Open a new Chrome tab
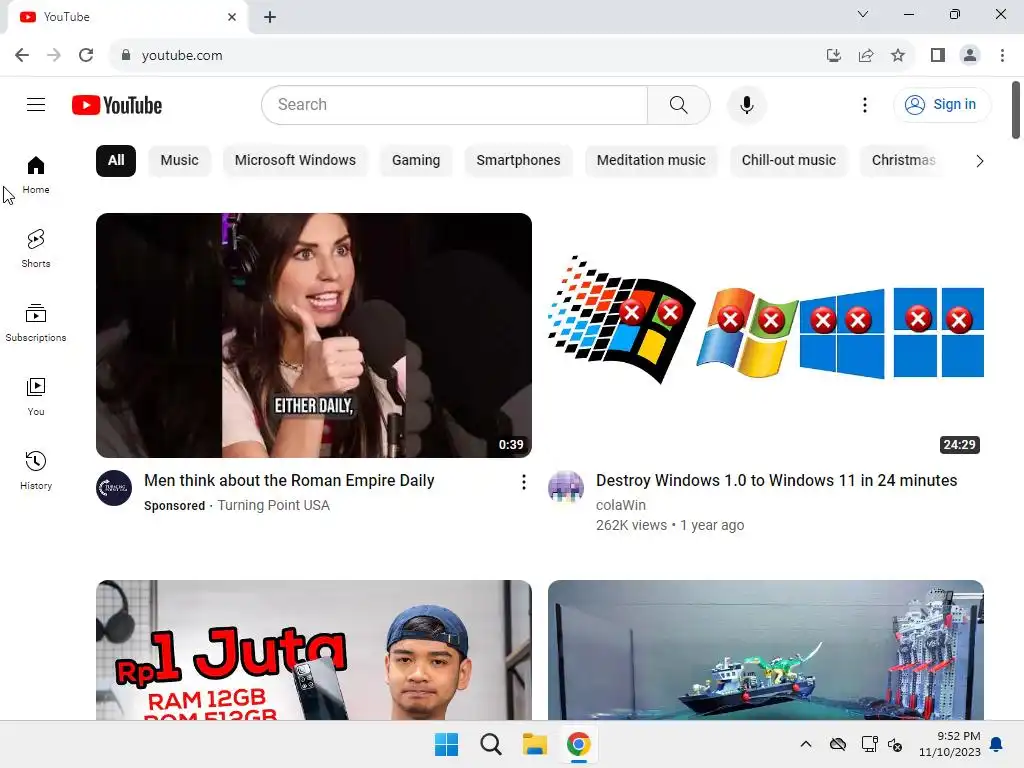The width and height of the screenshot is (1024, 768). coord(270,17)
